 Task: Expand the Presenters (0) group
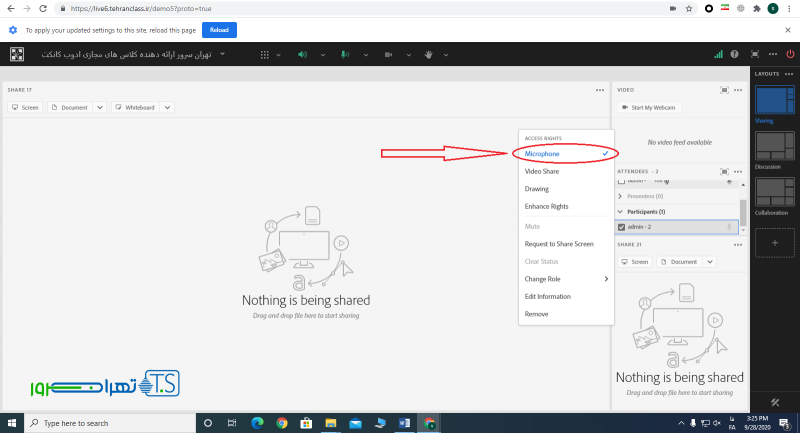coord(620,197)
